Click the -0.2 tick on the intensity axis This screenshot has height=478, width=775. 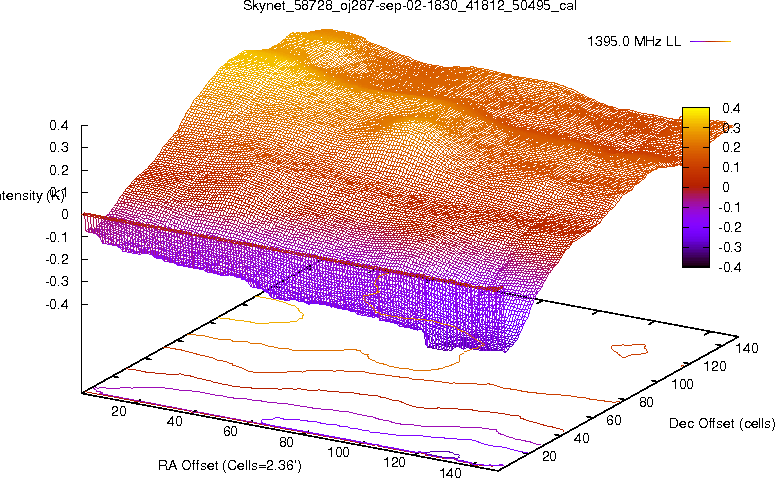(x=57, y=259)
